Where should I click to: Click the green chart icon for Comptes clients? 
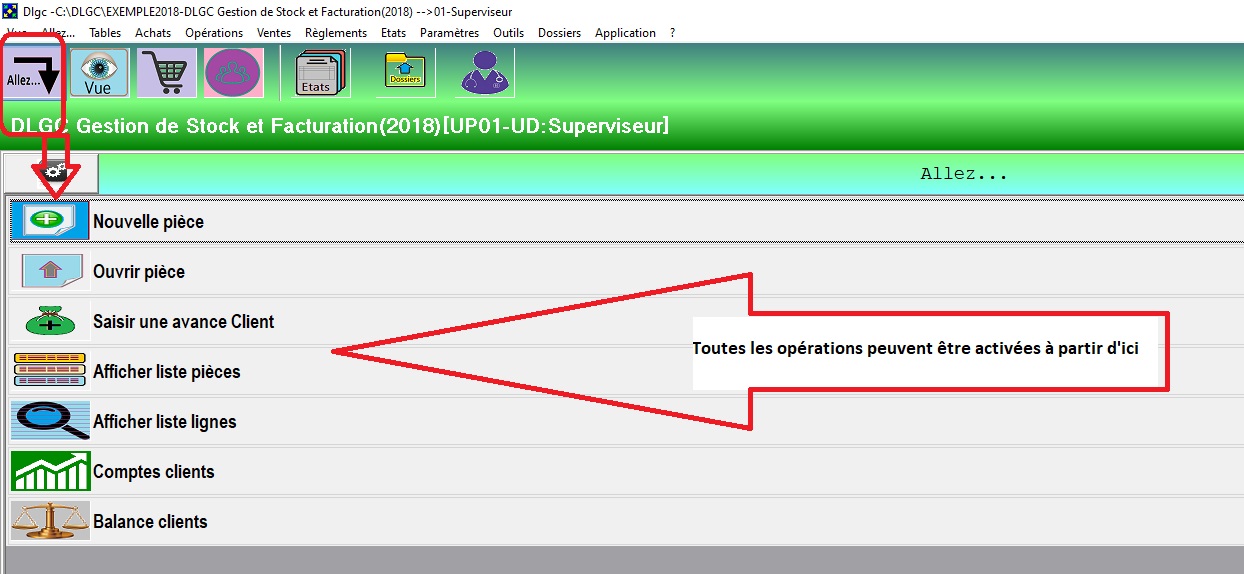(x=50, y=471)
